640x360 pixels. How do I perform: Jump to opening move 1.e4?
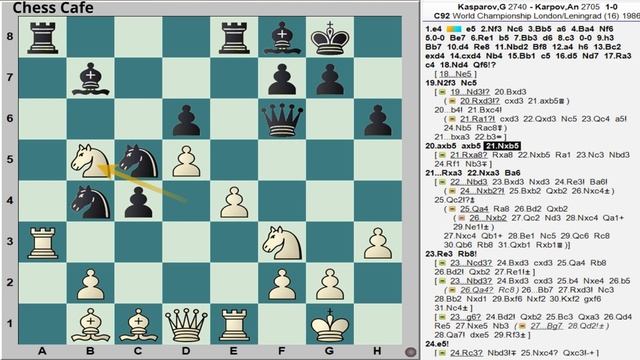pos(433,29)
